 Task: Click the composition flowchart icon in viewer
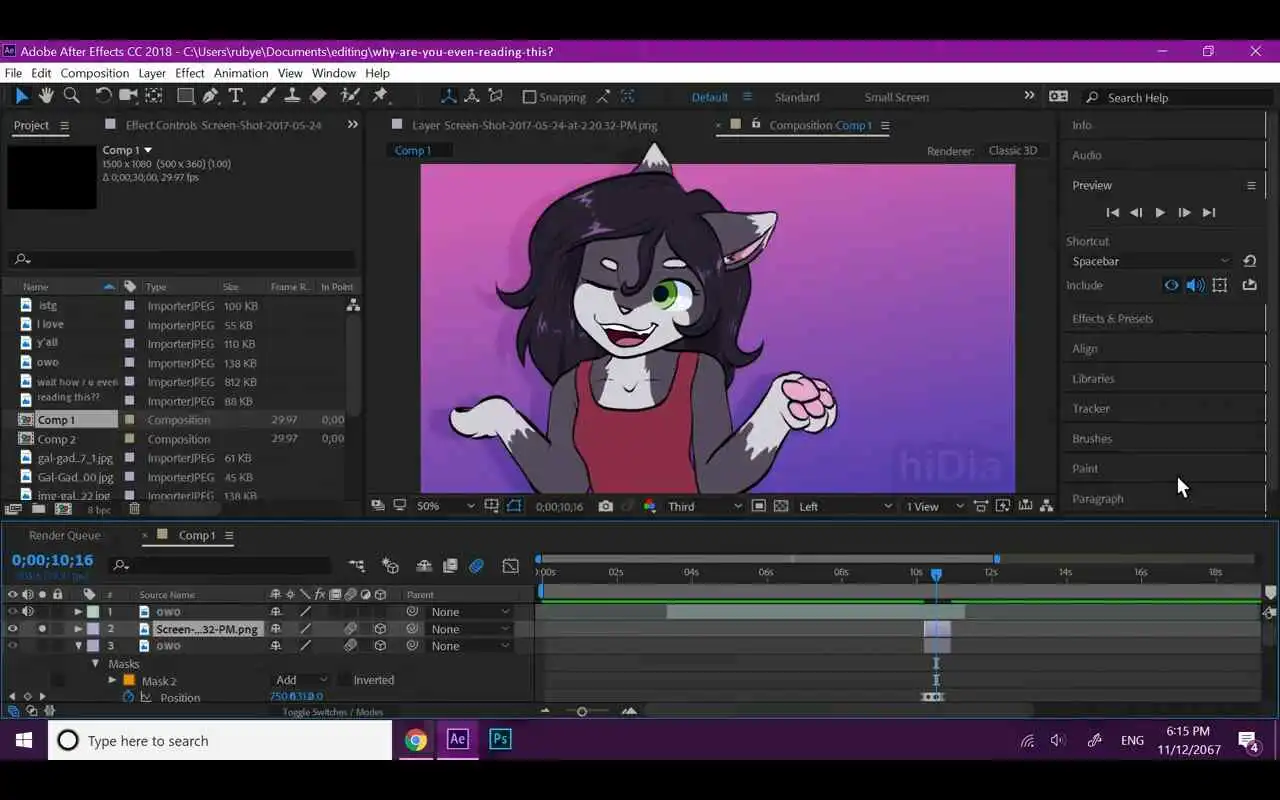1046,506
